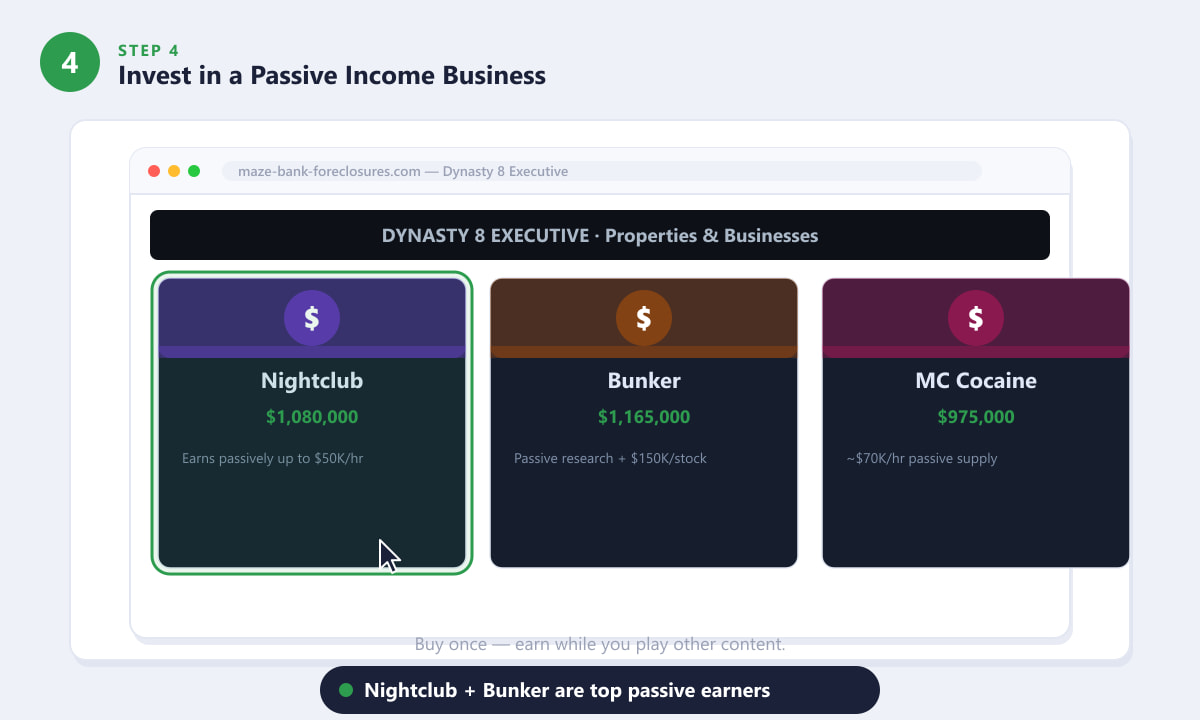Image resolution: width=1200 pixels, height=720 pixels.
Task: Click the "Nightclub" title text
Action: point(312,381)
